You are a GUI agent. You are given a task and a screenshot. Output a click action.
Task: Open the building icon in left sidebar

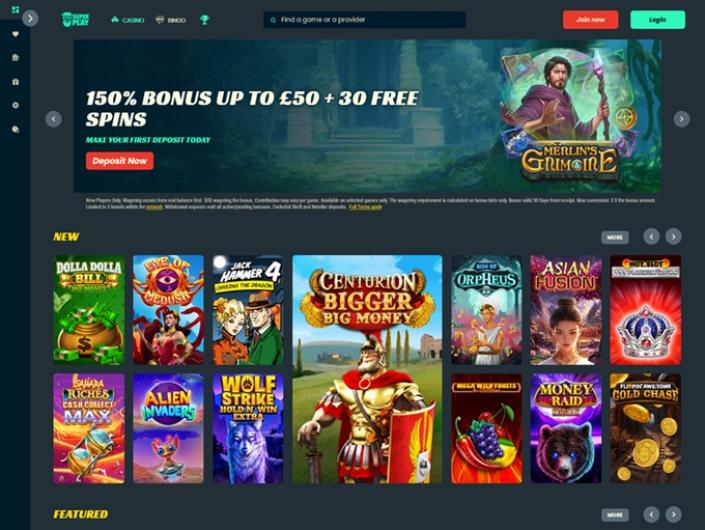pyautogui.click(x=15, y=82)
